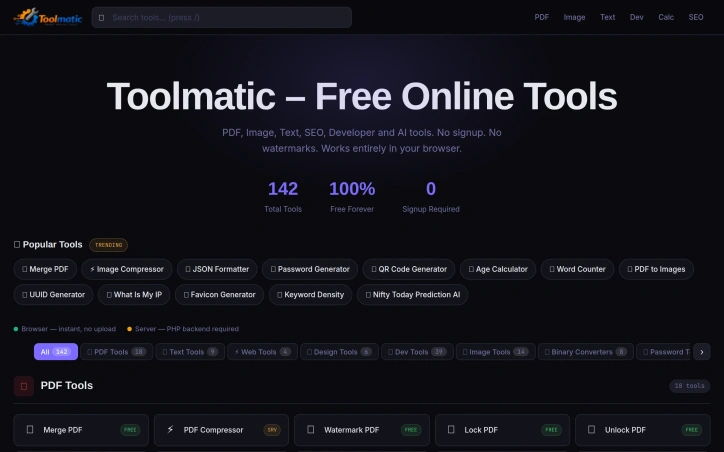This screenshot has width=724, height=452.
Task: Click the Toolmatic logo
Action: 48,18
